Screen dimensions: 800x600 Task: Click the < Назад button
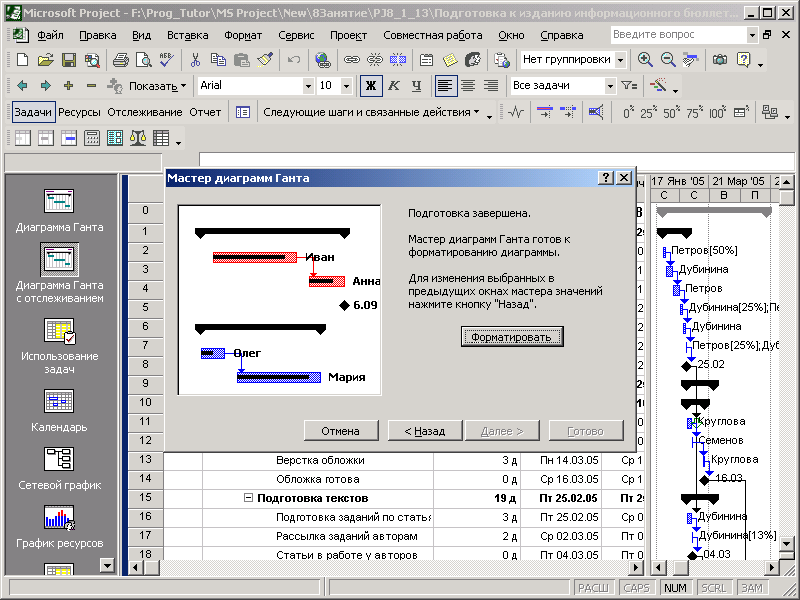pyautogui.click(x=425, y=431)
